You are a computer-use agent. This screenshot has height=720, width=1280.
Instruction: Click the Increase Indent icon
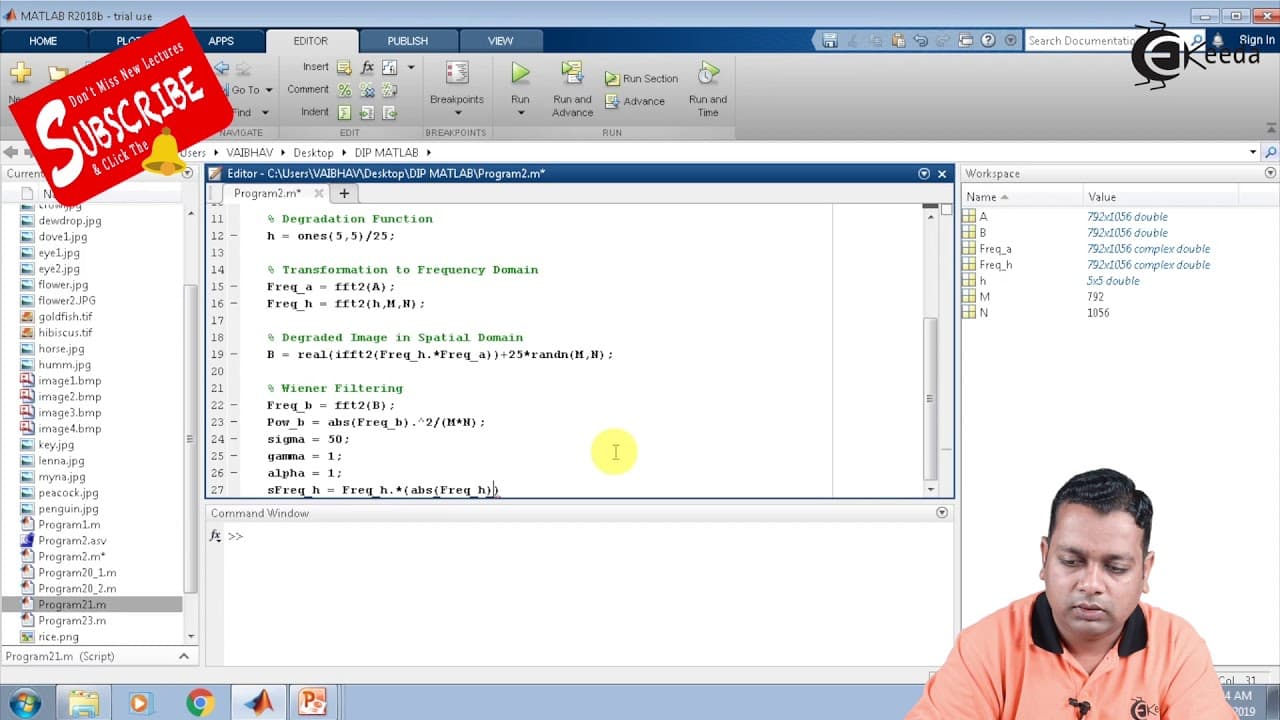click(x=367, y=113)
